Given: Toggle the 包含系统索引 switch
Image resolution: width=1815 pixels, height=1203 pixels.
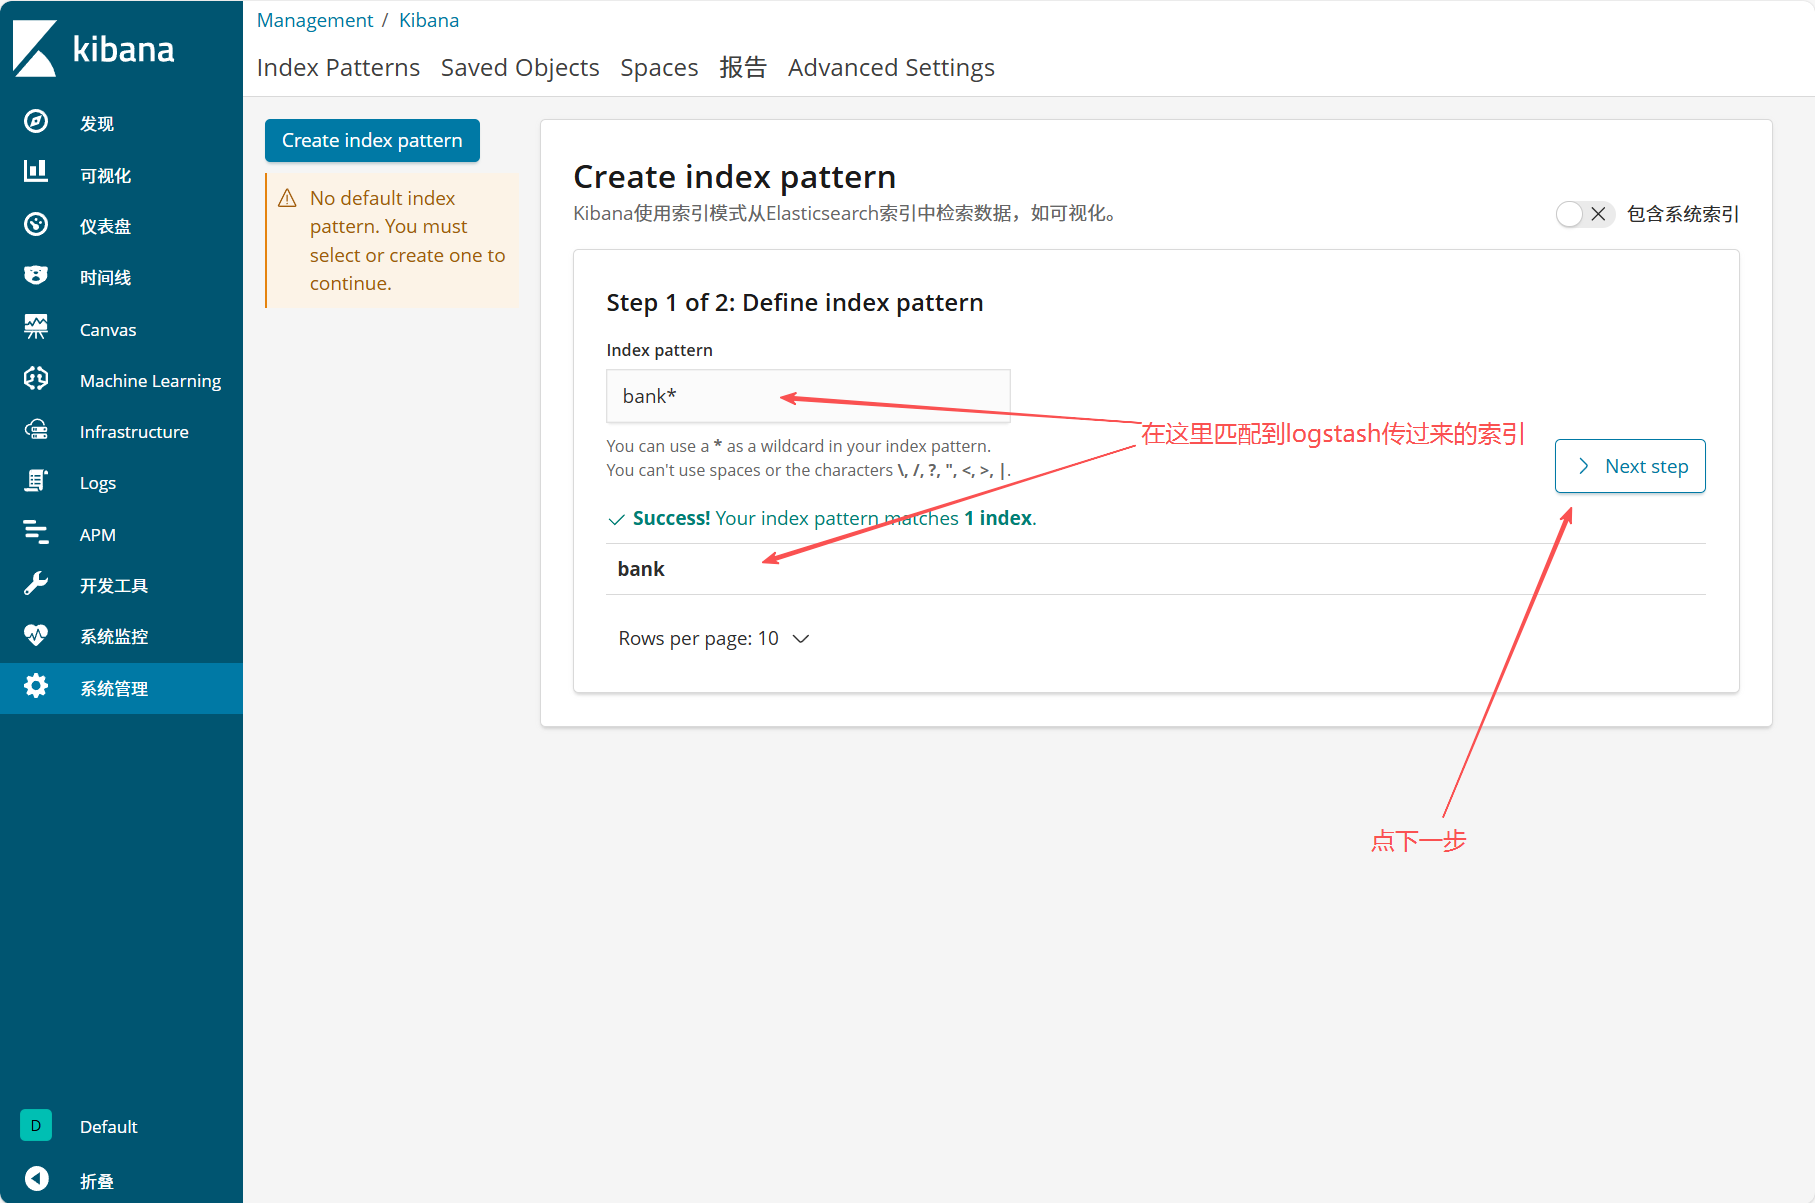Looking at the screenshot, I should point(1585,214).
